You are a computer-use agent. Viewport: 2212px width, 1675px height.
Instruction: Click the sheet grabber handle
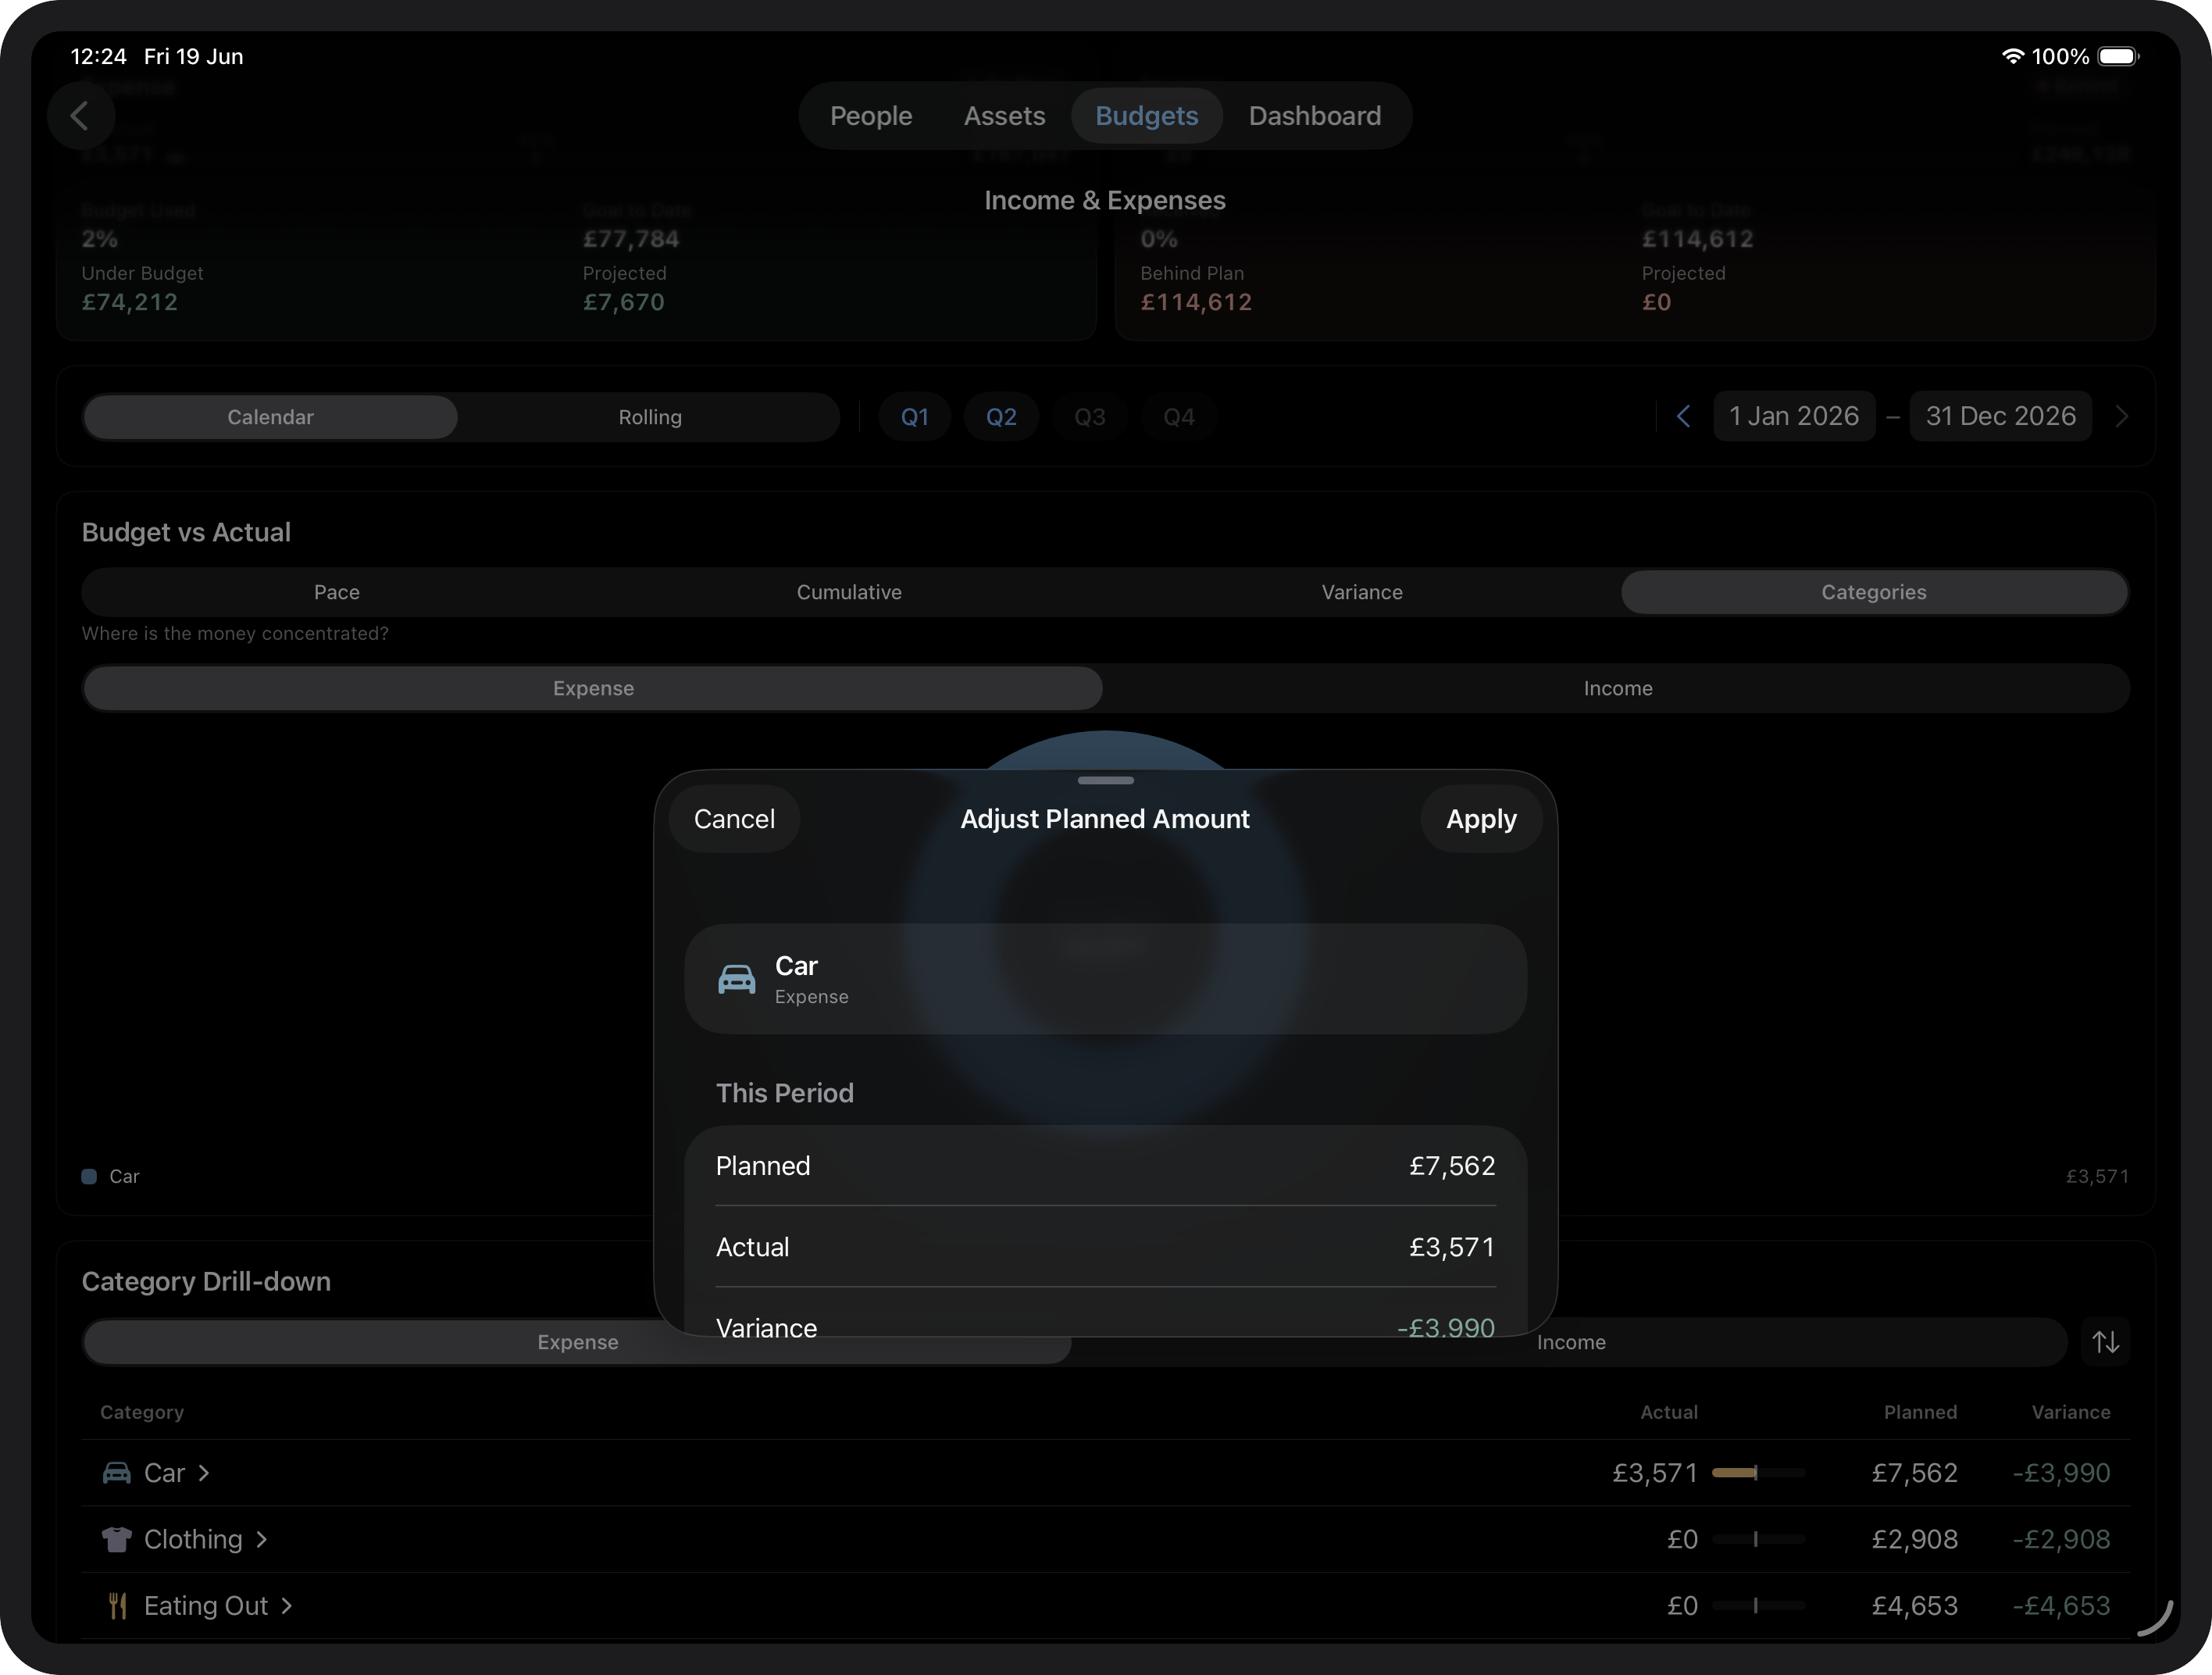click(x=1106, y=780)
